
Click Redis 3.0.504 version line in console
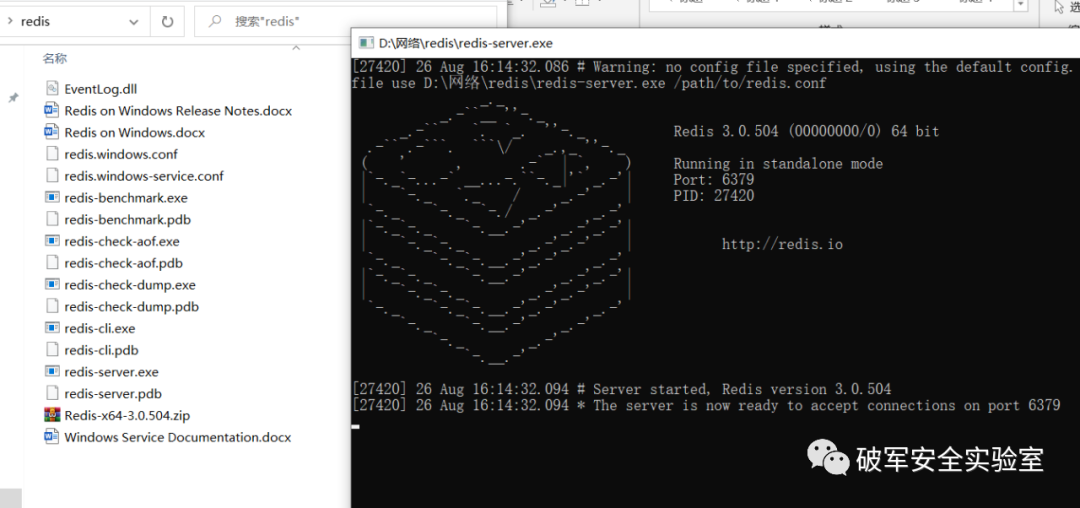(x=806, y=131)
